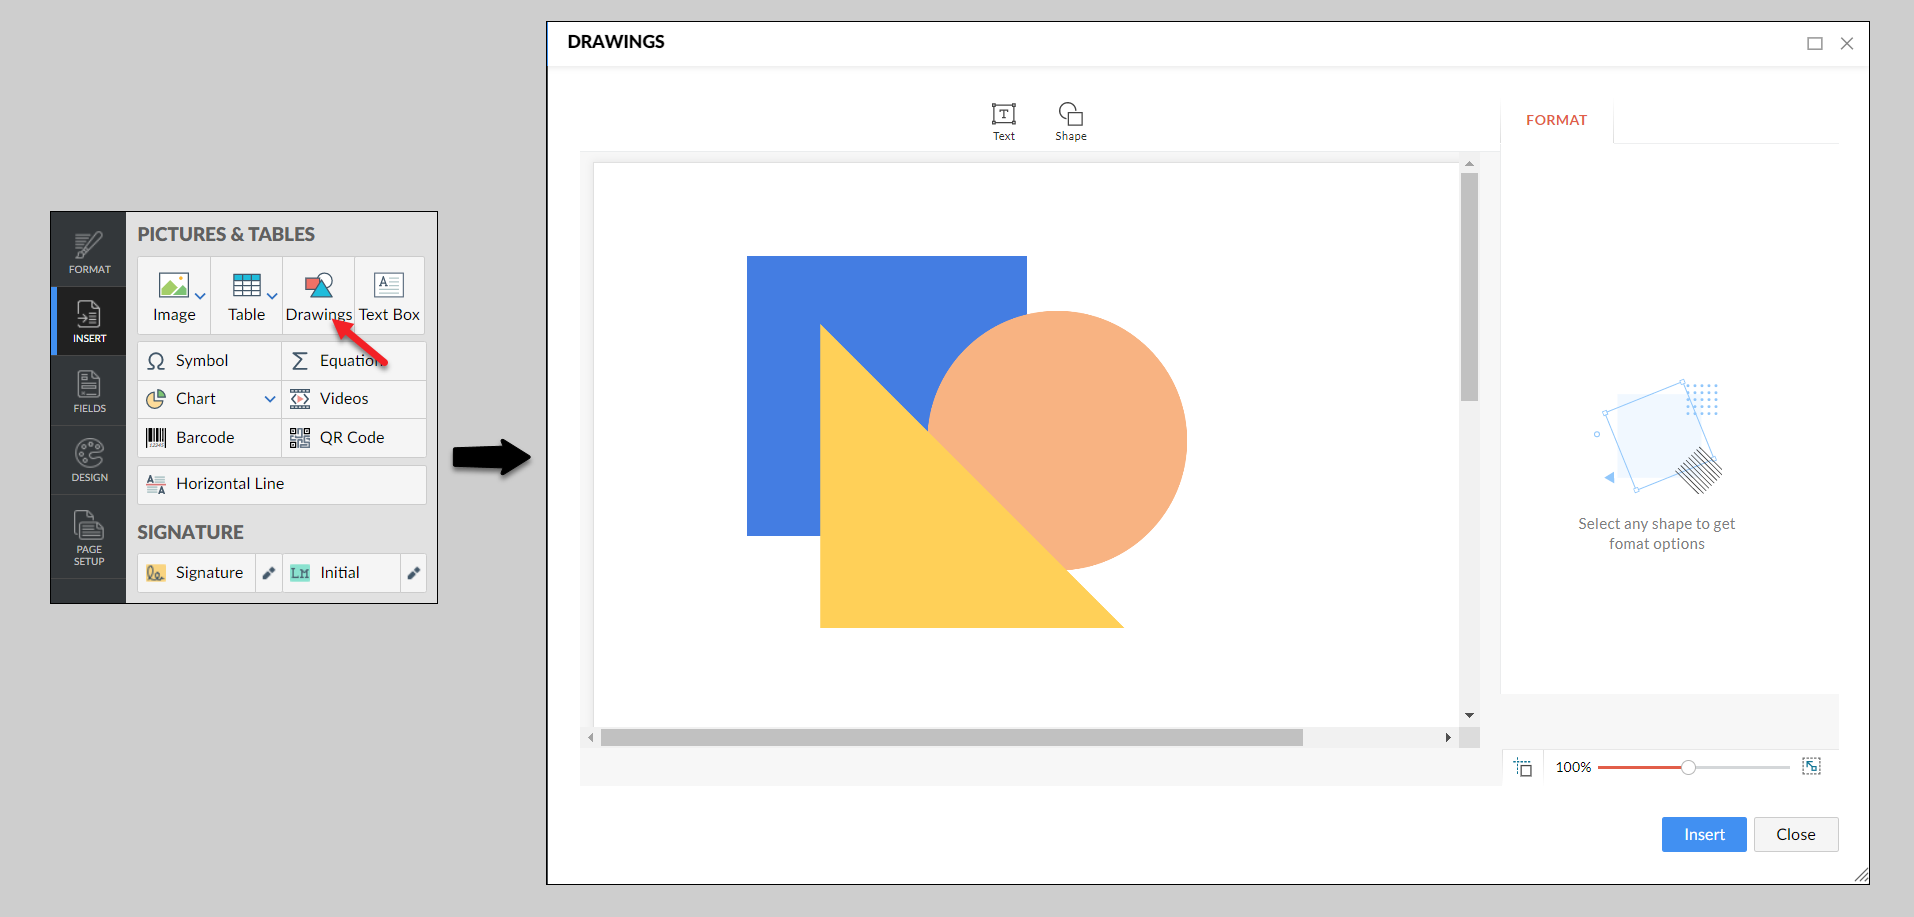Click the 100% zoom value
The image size is (1914, 917).
[1573, 768]
